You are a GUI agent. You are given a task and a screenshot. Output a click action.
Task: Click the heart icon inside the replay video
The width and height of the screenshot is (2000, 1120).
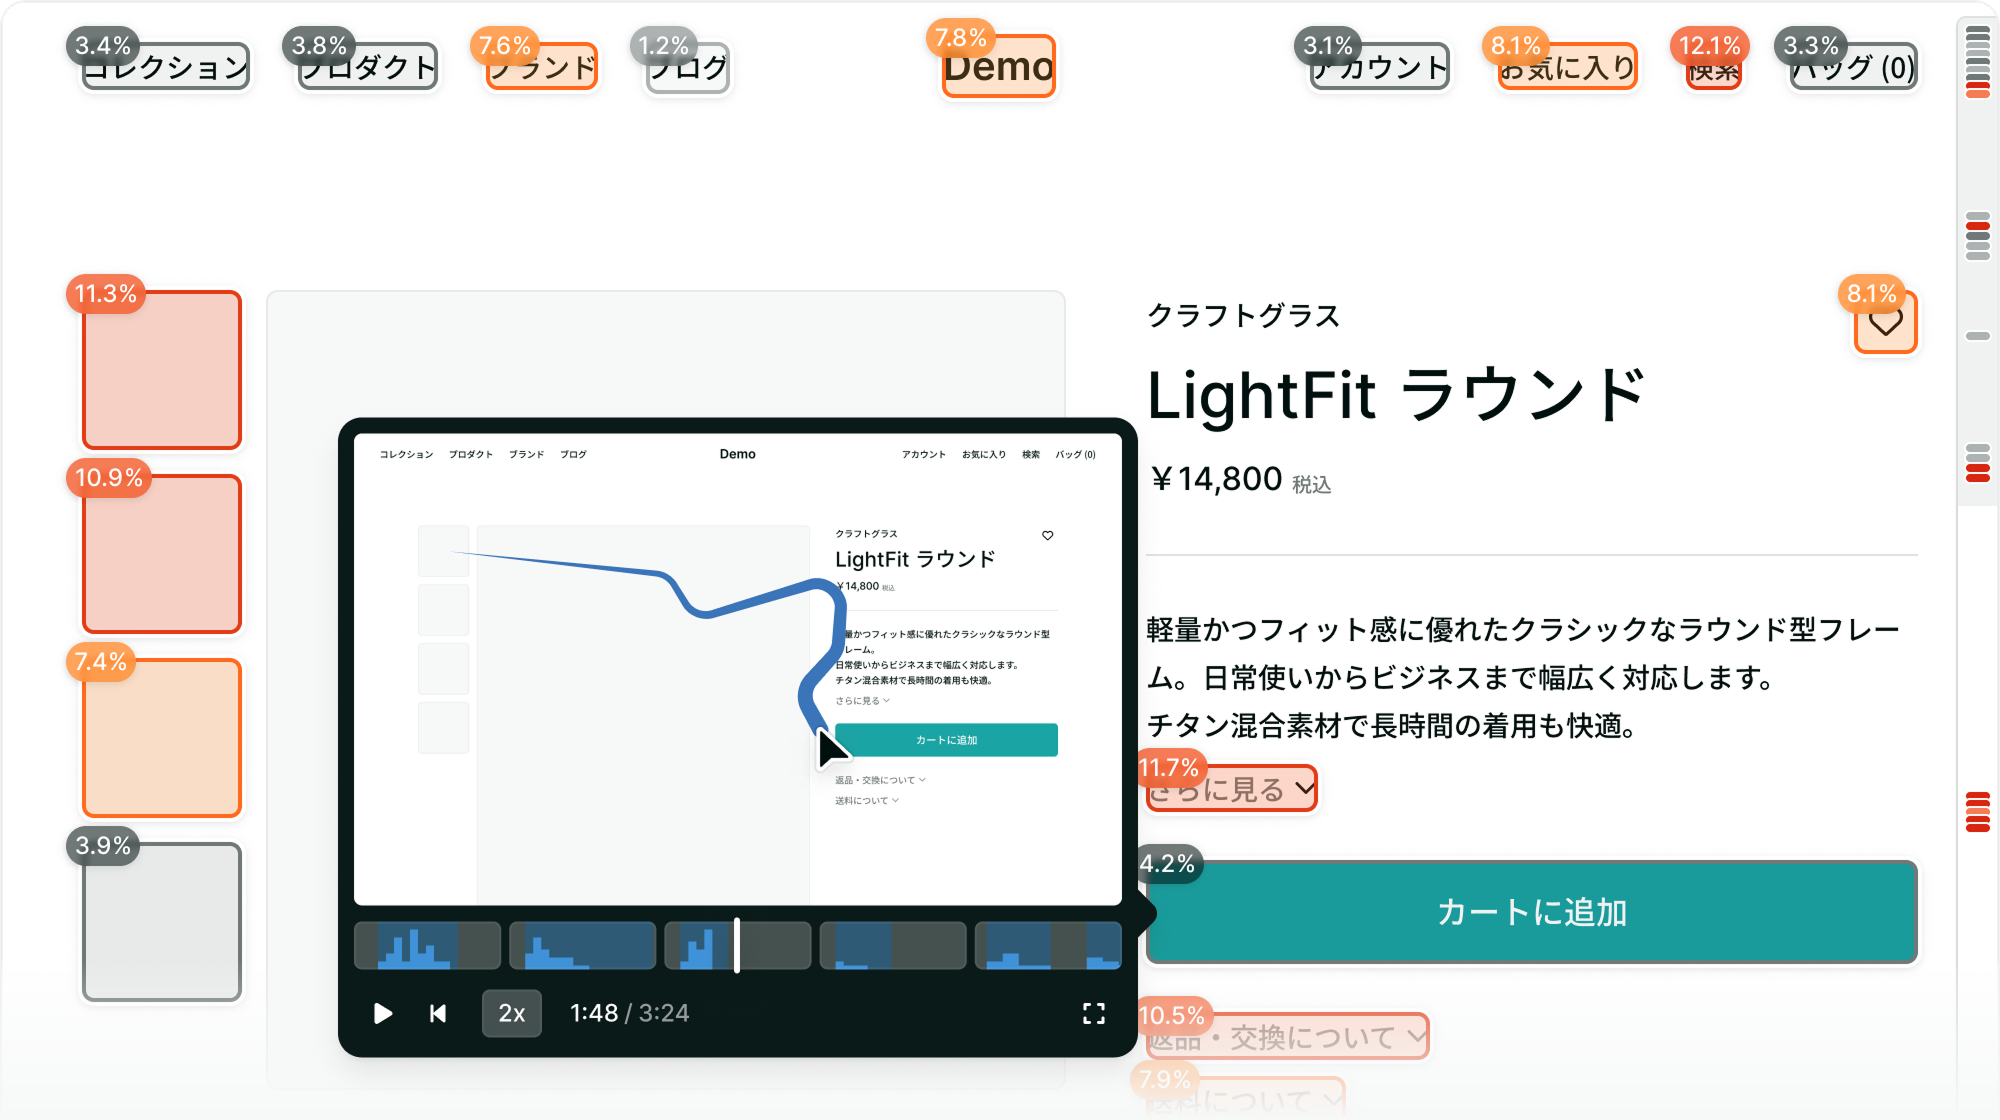[1047, 536]
